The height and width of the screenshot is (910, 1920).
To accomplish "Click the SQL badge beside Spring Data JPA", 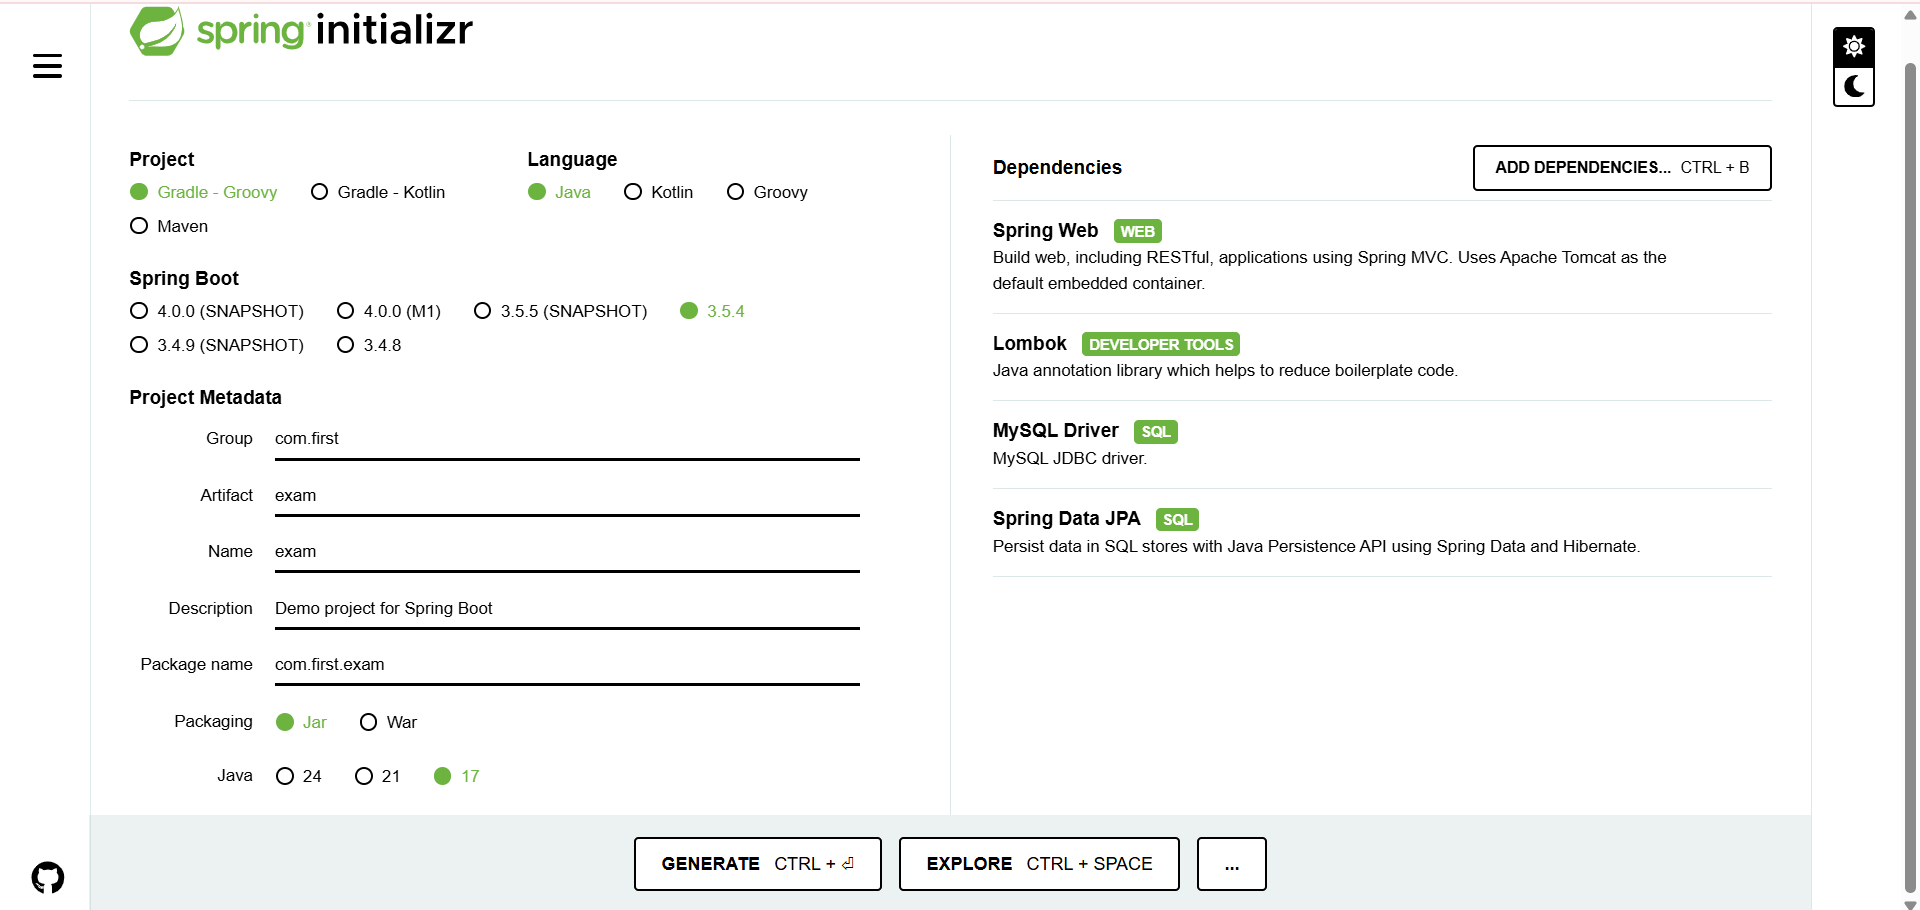I will 1178,519.
